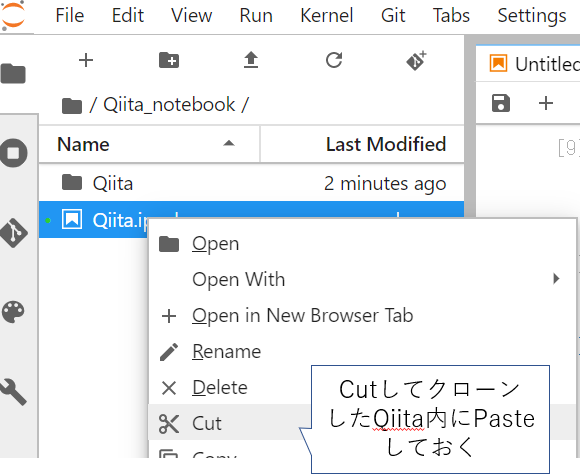Click the New Launcher plus icon
Screen dimensions: 588x476
tap(86, 60)
